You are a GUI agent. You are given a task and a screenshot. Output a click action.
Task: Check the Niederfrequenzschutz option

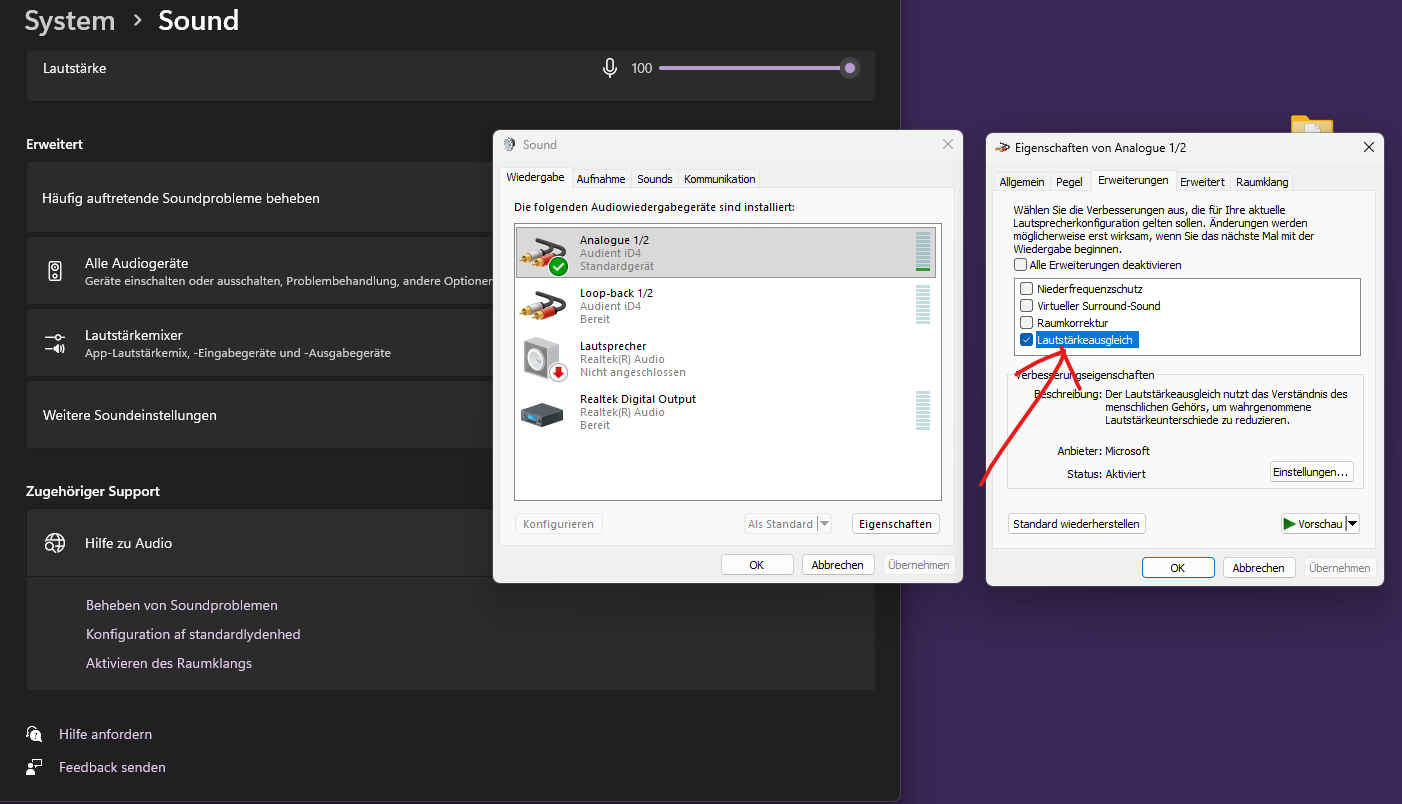[1026, 289]
